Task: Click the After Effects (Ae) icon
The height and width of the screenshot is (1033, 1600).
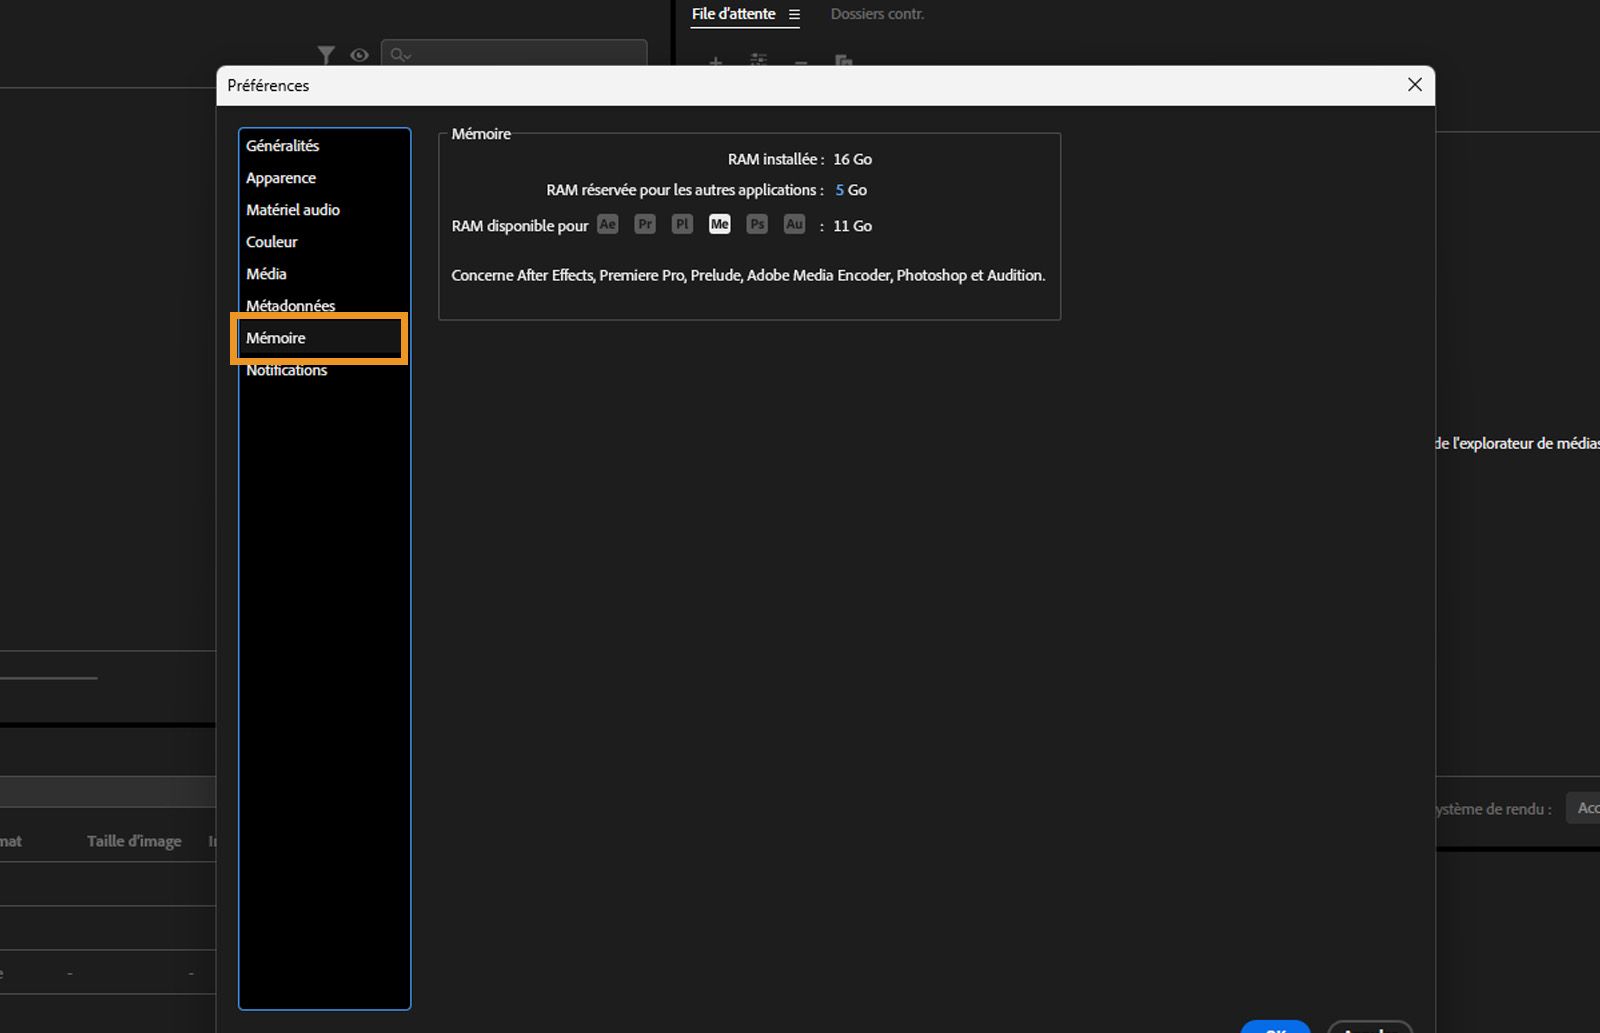Action: tap(607, 224)
